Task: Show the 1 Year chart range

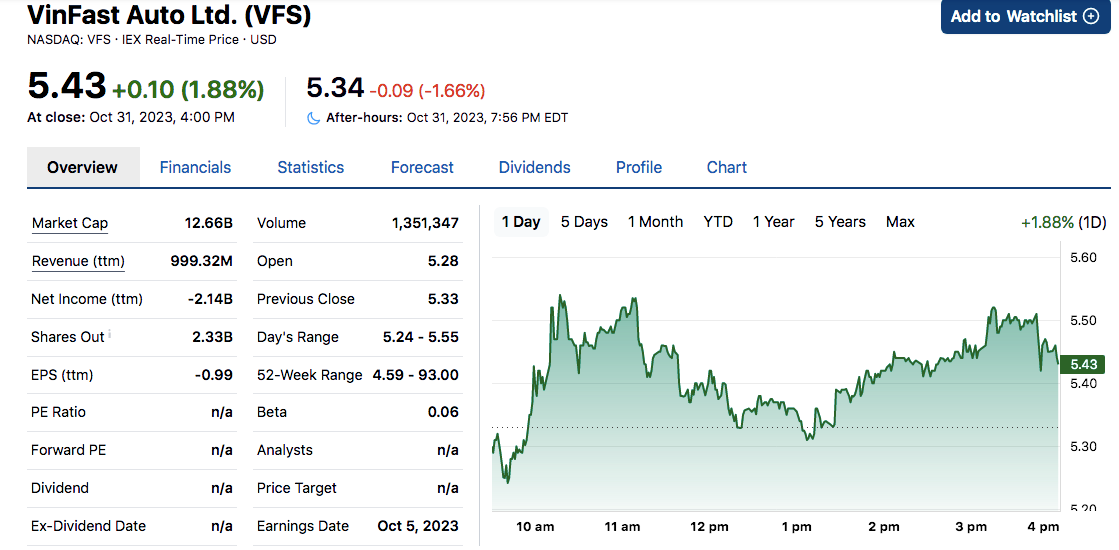Action: click(x=773, y=222)
